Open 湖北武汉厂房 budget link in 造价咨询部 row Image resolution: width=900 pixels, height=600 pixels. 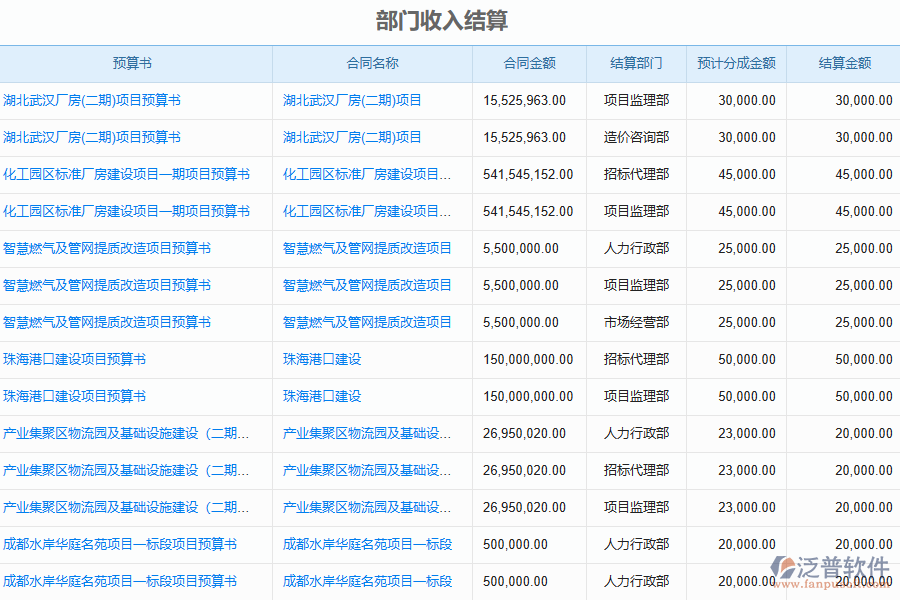point(92,137)
